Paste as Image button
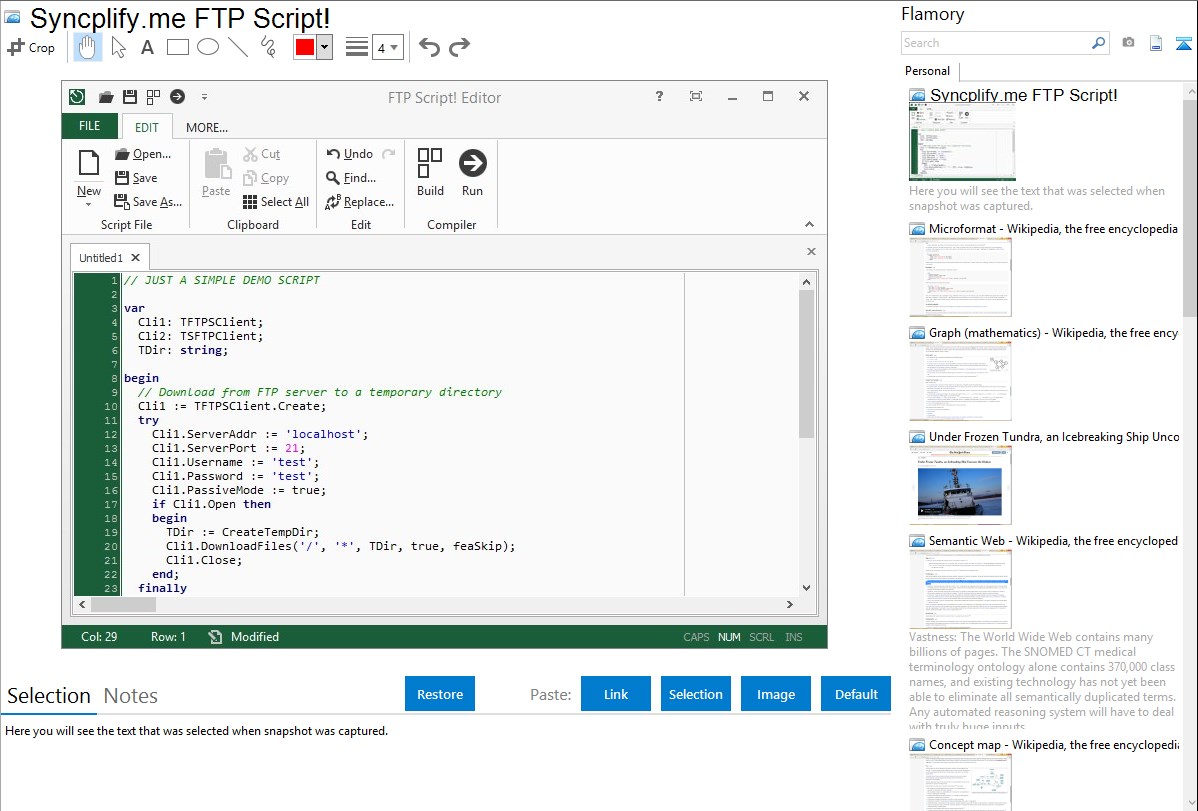 click(x=775, y=693)
